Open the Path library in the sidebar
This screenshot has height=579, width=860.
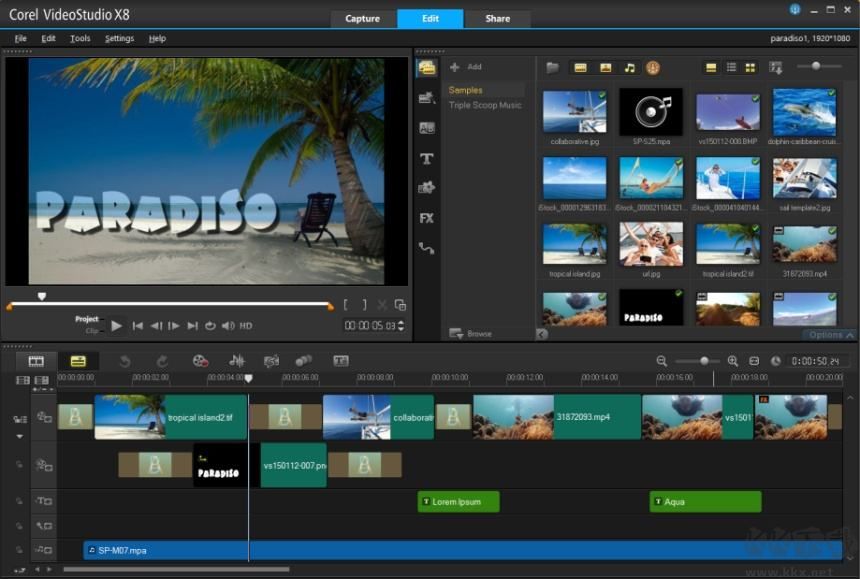(x=427, y=248)
